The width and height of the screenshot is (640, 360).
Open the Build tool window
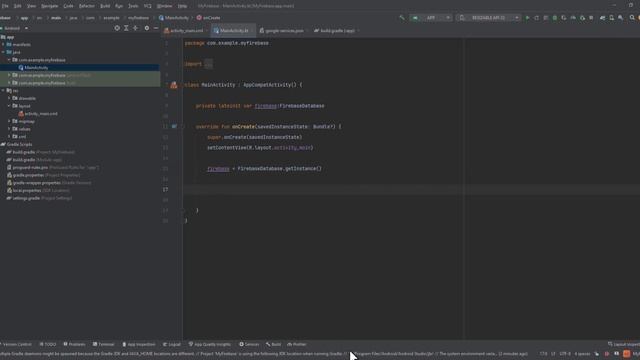coord(273,344)
